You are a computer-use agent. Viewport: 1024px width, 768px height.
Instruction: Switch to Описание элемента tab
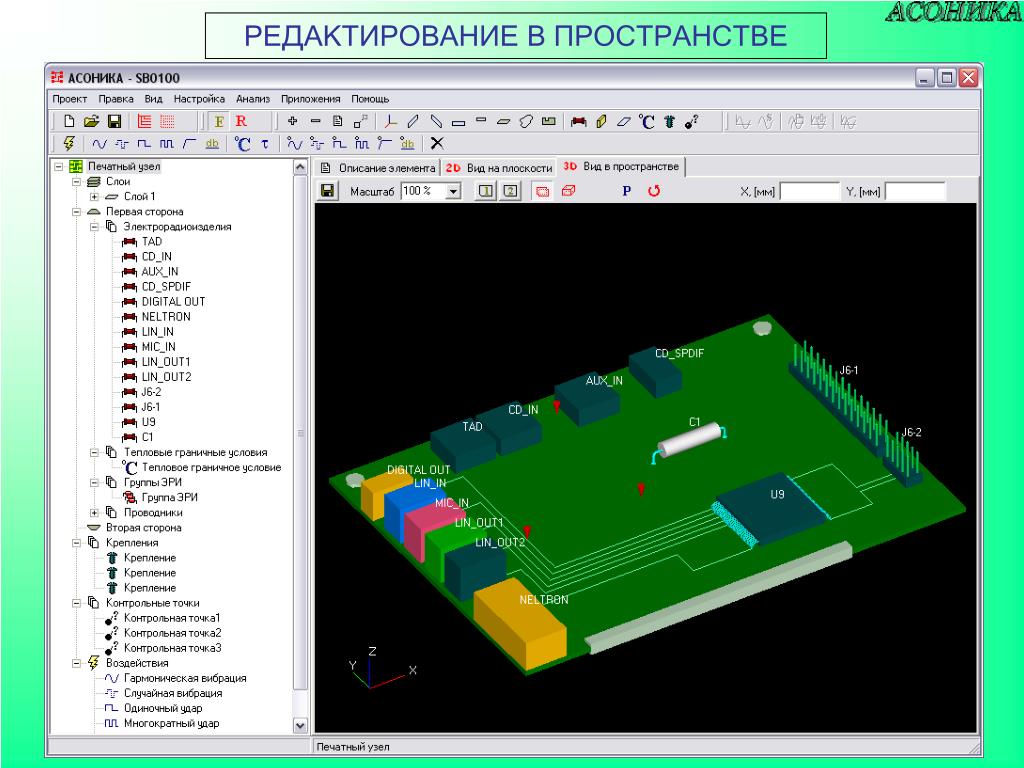click(x=378, y=168)
